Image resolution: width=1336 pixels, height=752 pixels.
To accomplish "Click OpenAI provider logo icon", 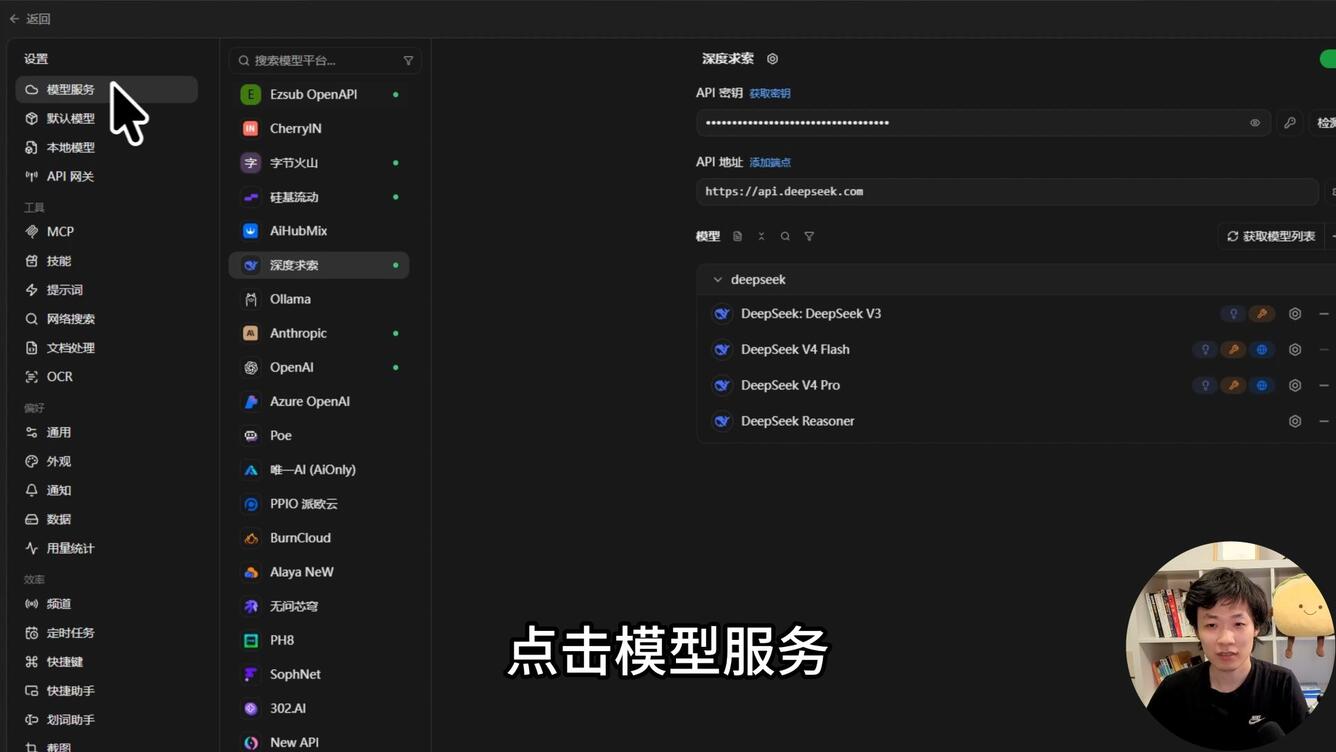I will (x=251, y=367).
